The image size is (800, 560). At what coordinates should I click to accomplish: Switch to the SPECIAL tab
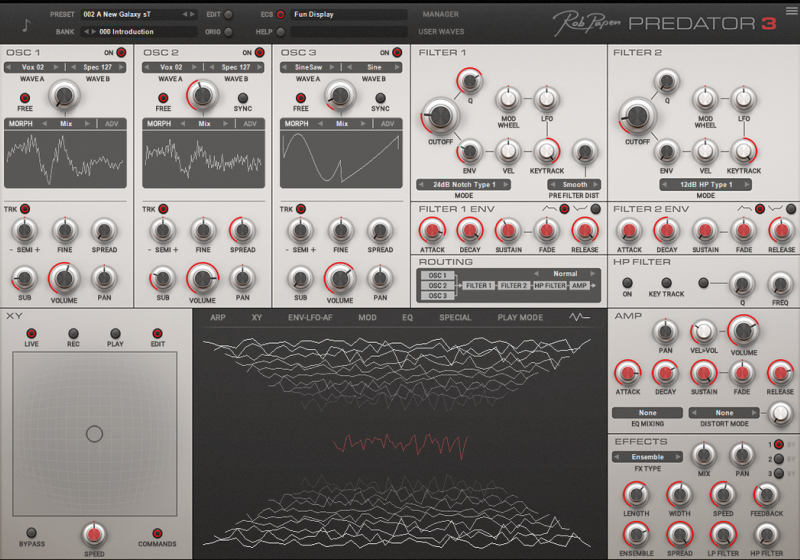[455, 317]
